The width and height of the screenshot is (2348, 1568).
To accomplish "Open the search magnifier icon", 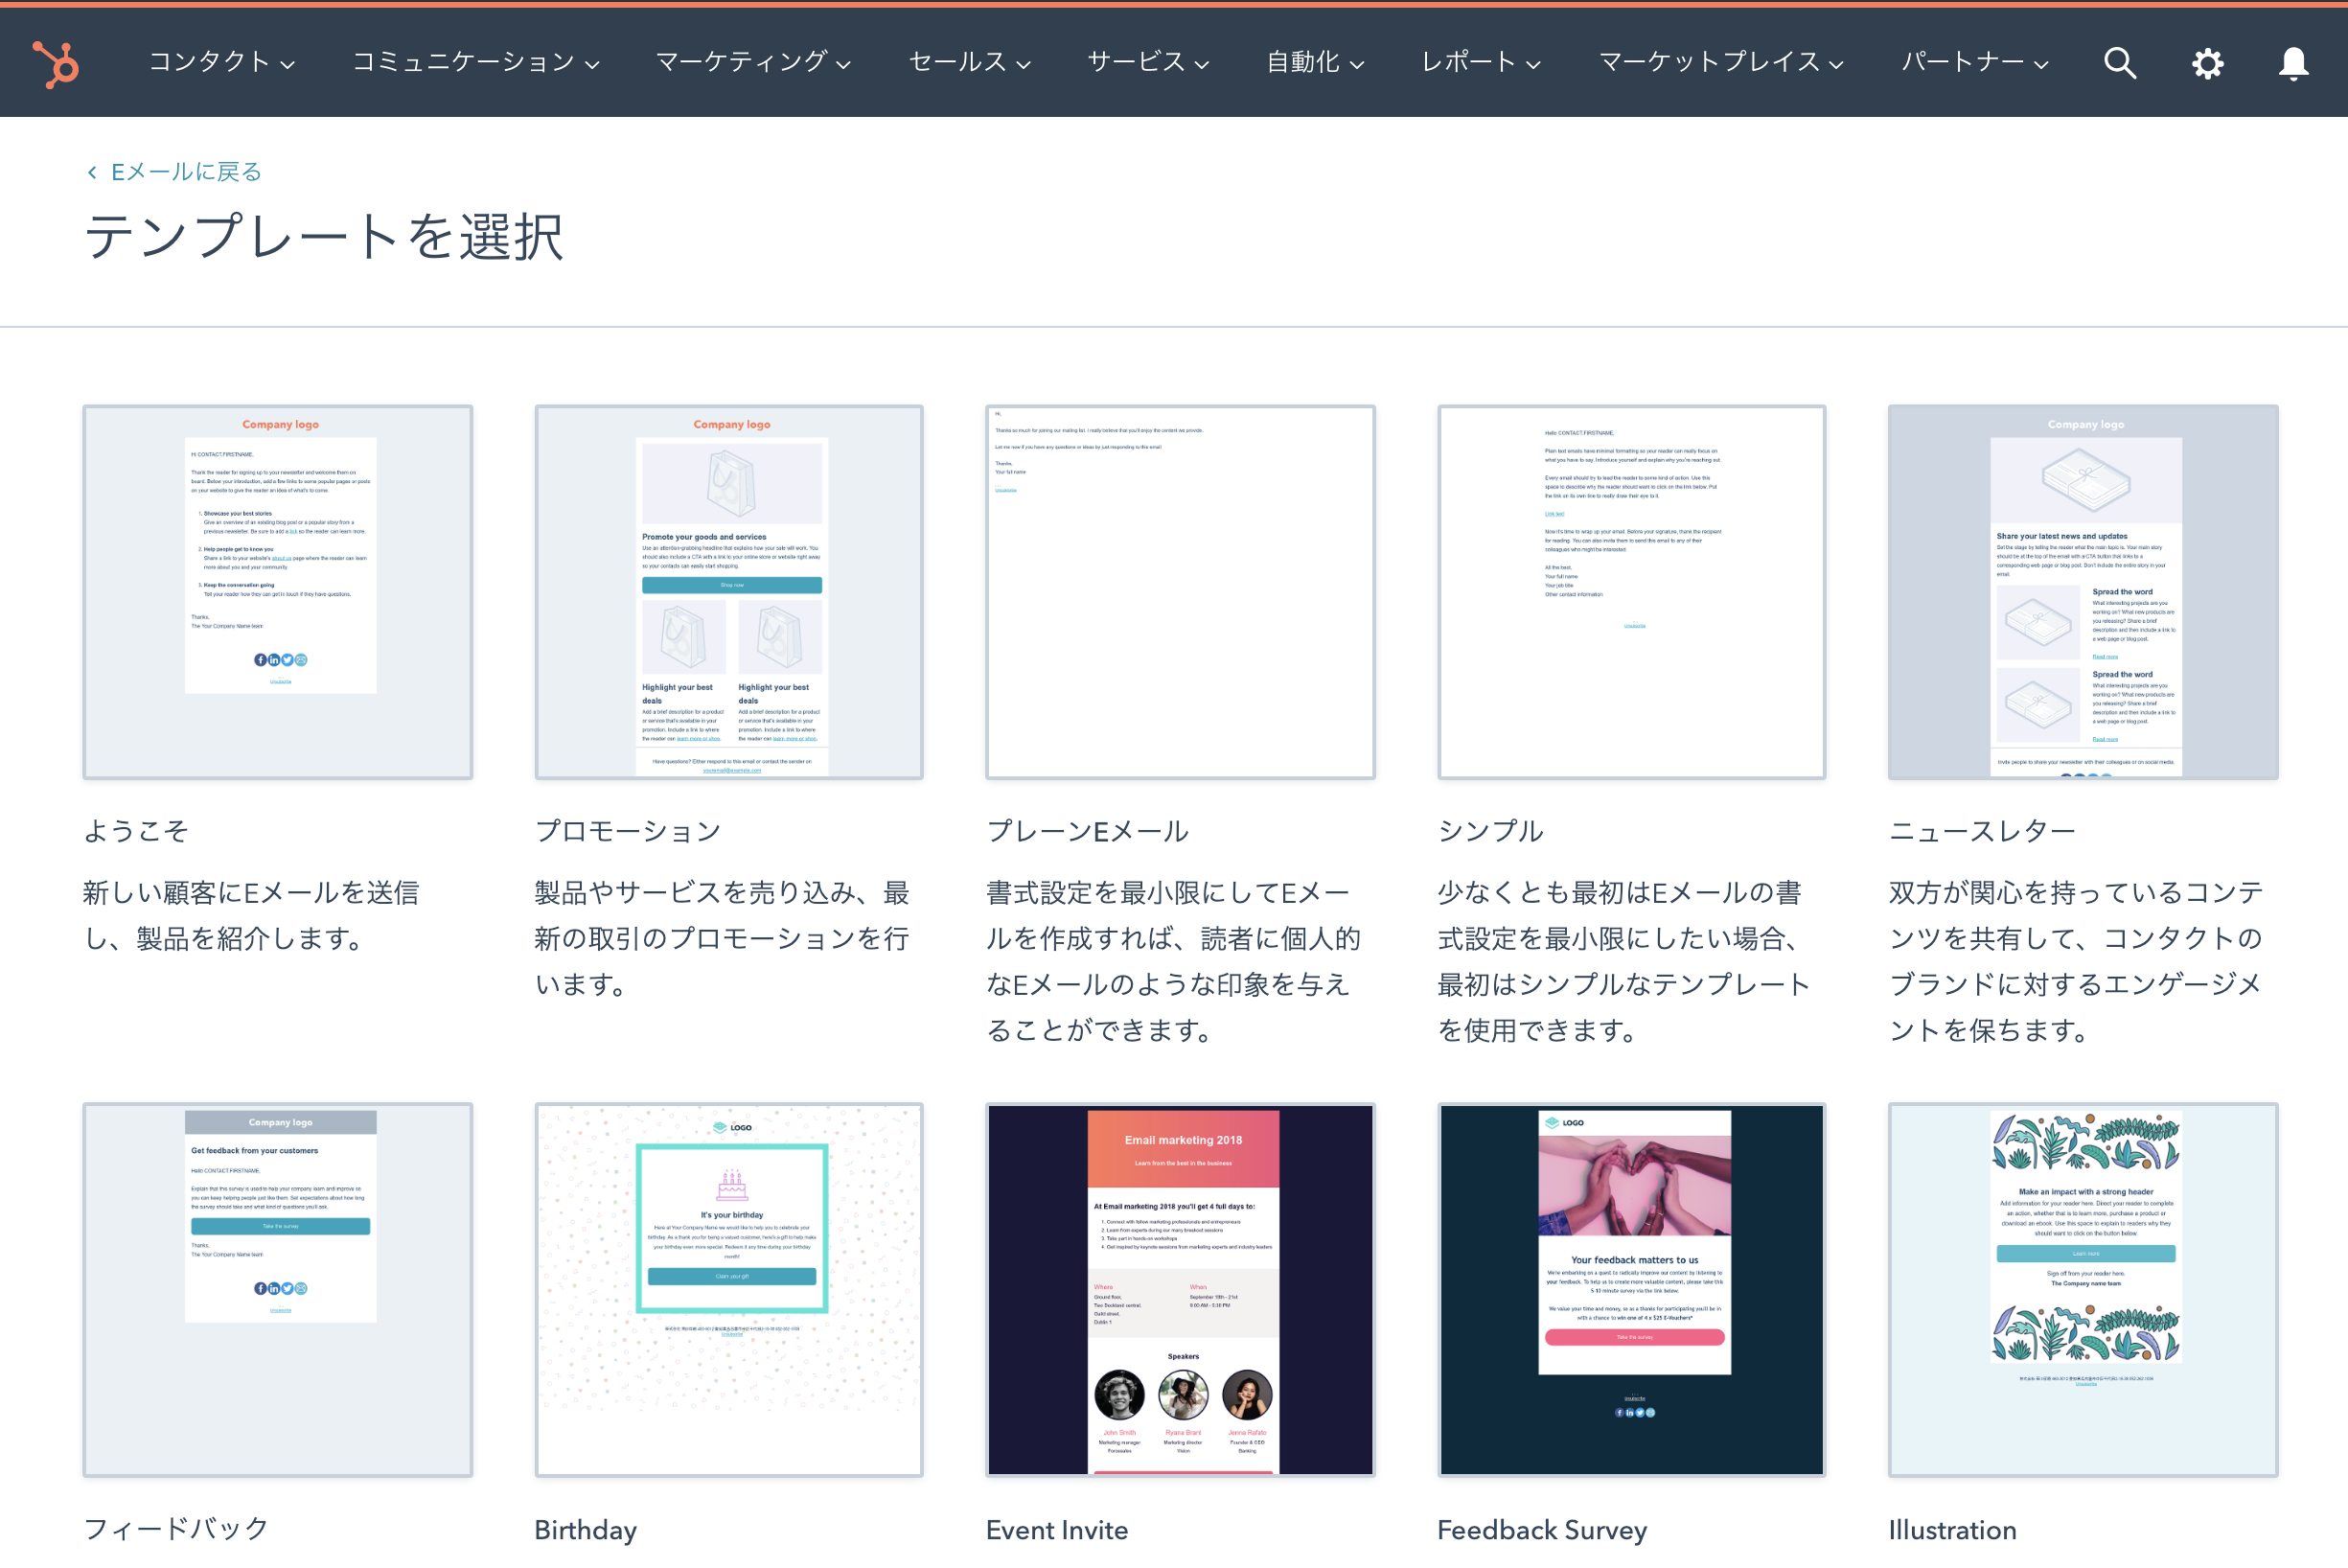I will click(x=2119, y=63).
